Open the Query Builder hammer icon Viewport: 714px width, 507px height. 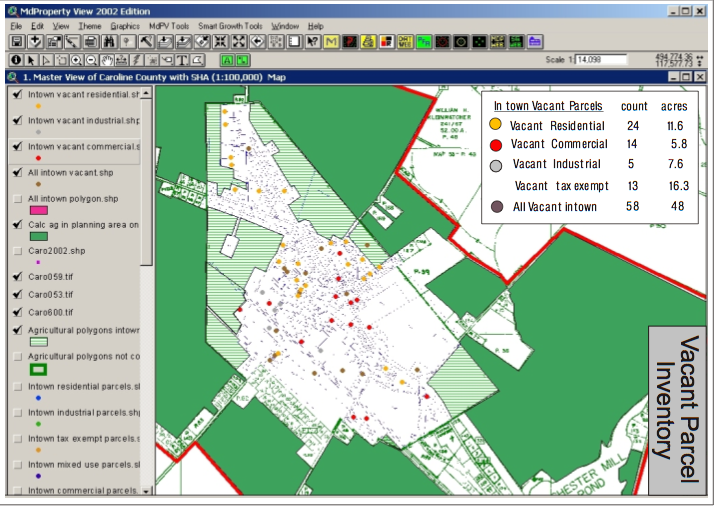pyautogui.click(x=146, y=42)
